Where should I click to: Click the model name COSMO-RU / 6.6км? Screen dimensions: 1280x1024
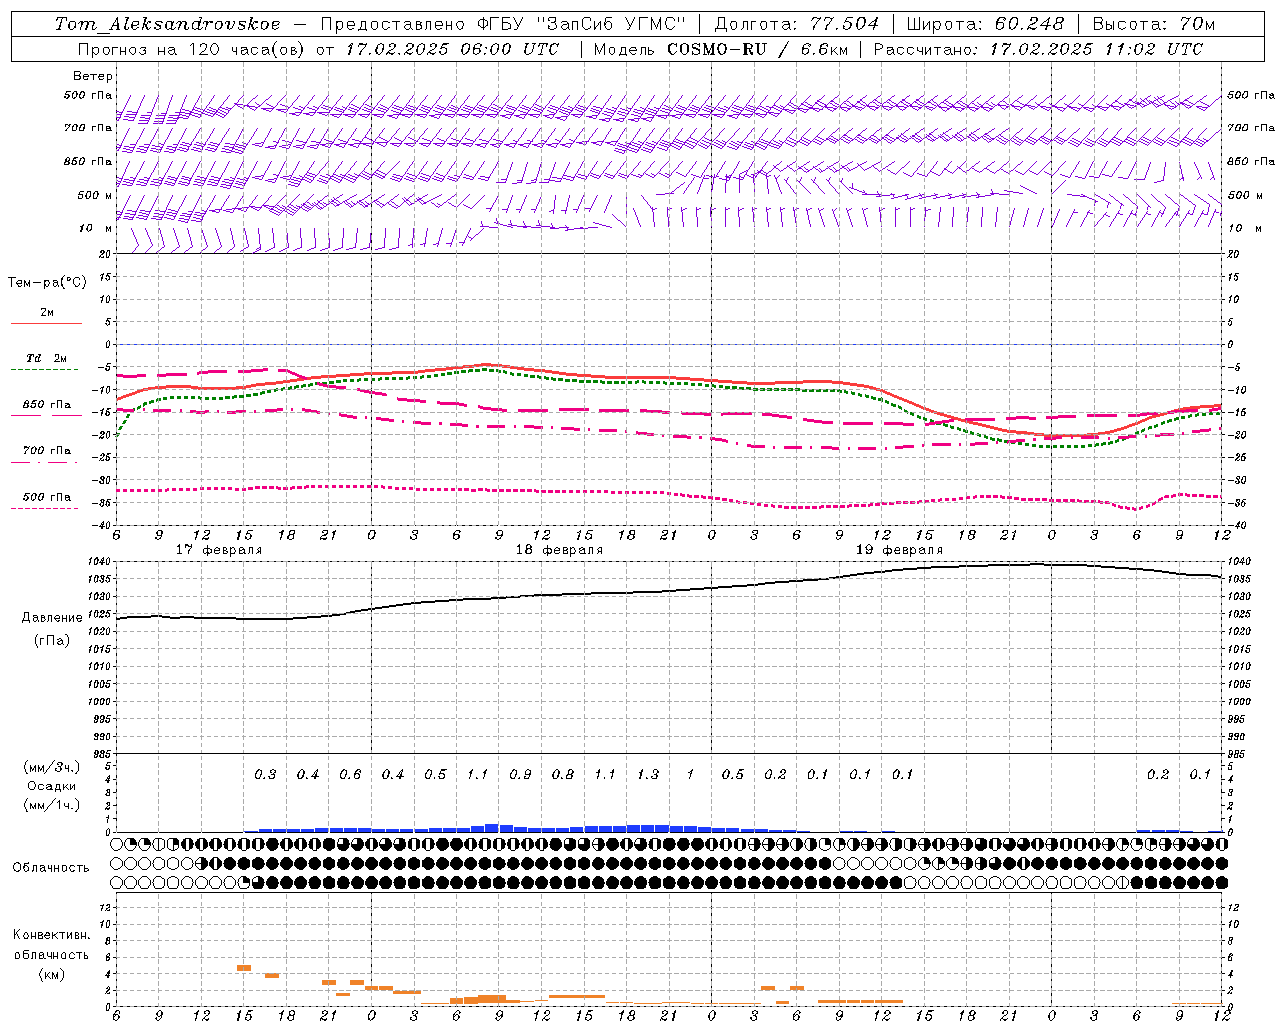[x=757, y=49]
